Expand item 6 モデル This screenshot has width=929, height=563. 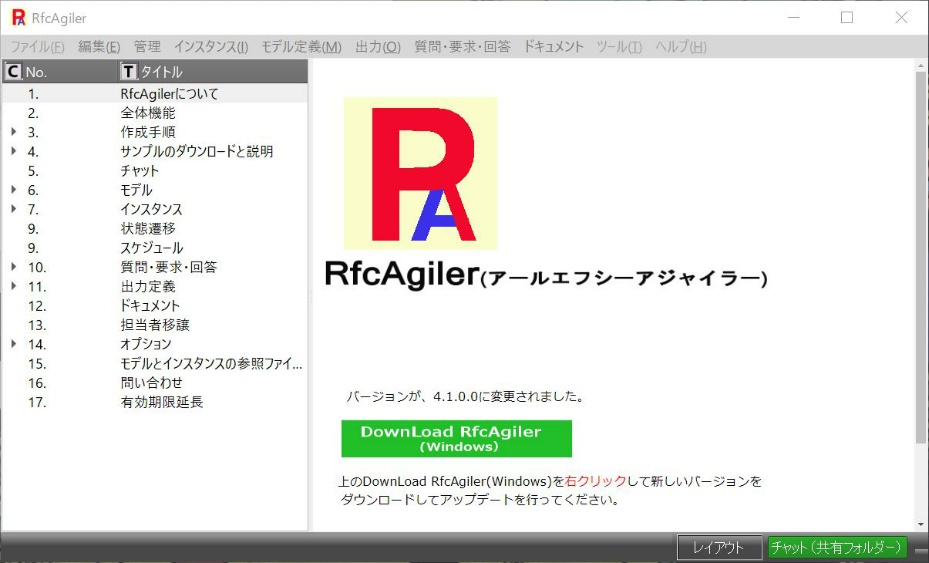(14, 190)
